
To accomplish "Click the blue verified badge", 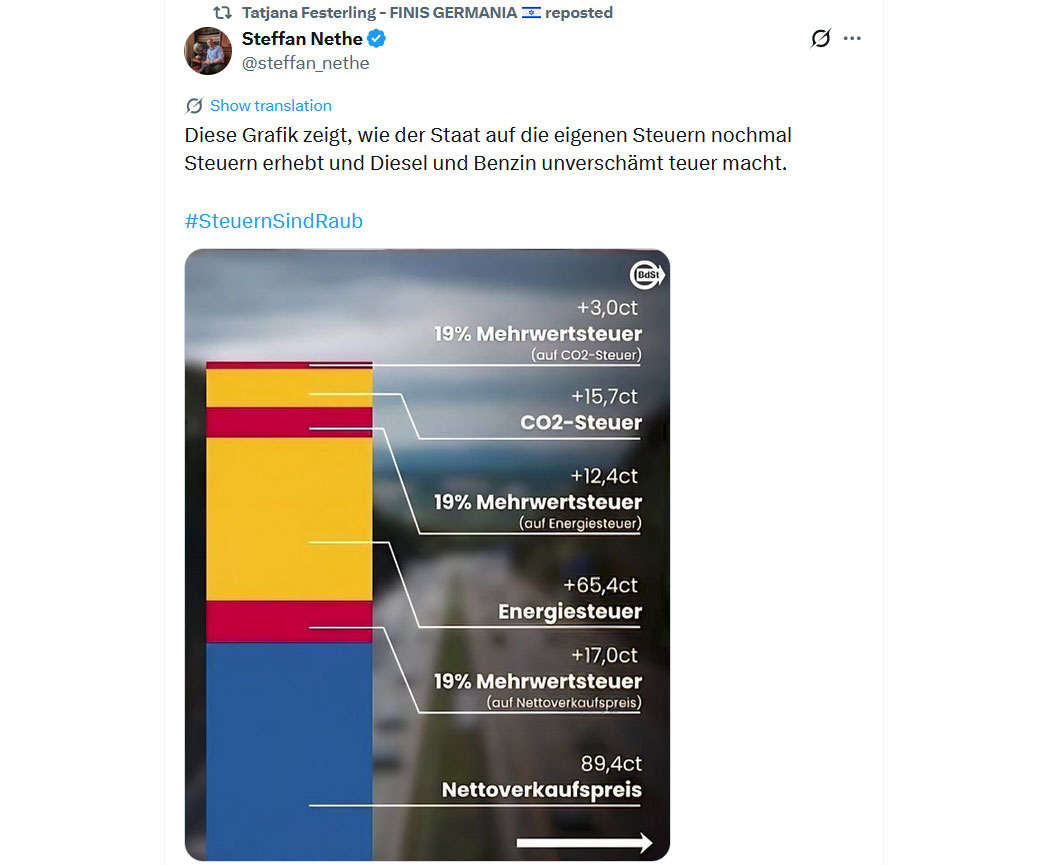I will click(377, 40).
